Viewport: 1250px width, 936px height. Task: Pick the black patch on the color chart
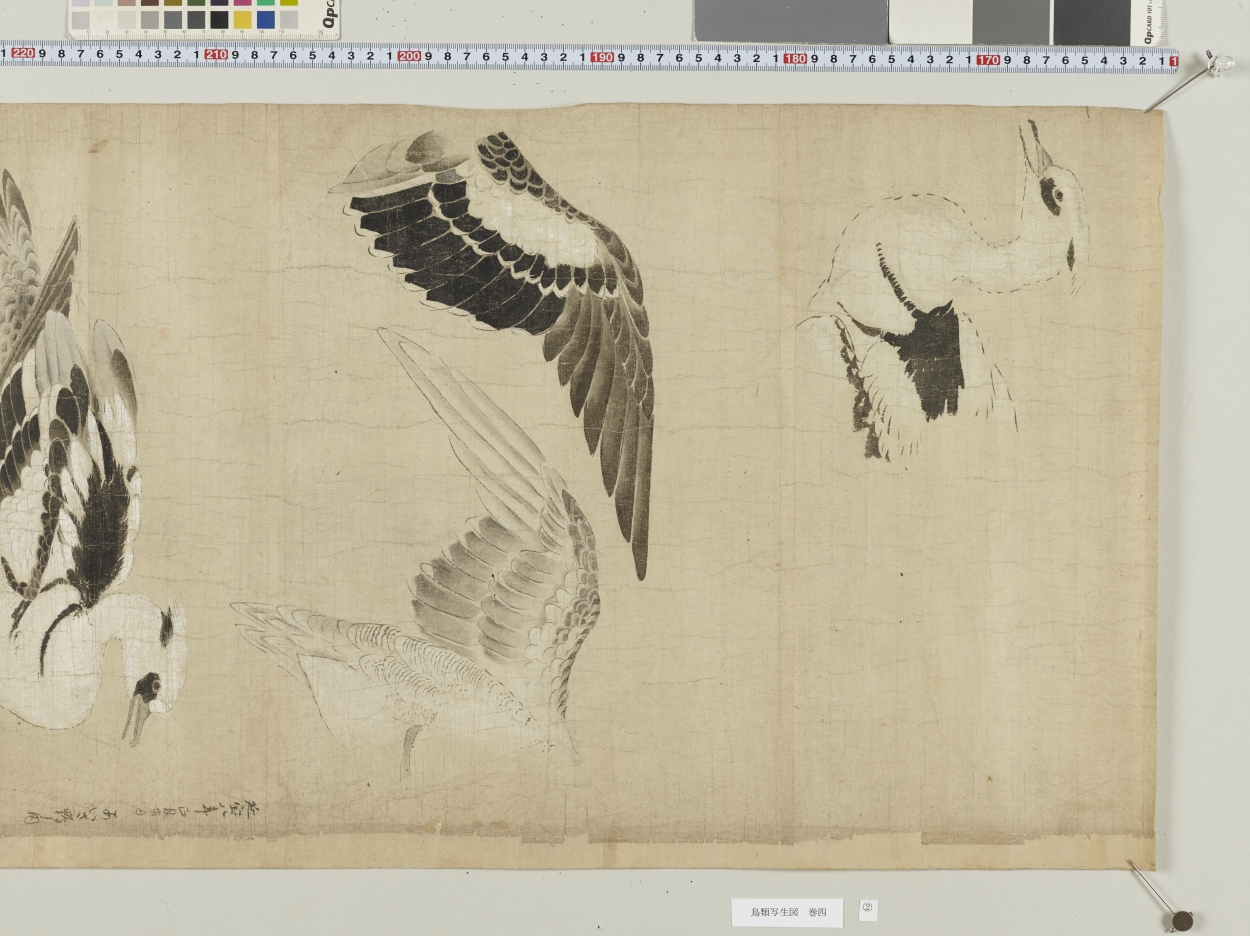(219, 20)
